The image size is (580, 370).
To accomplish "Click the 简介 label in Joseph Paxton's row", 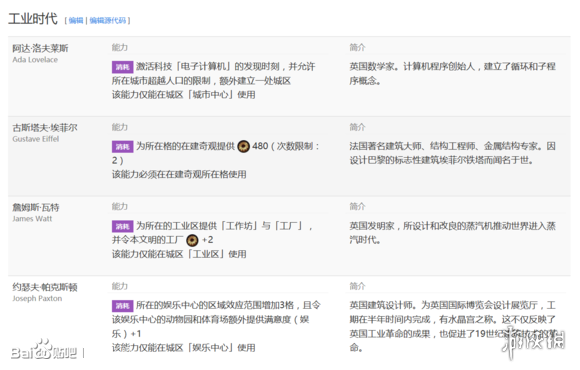I will click(357, 286).
